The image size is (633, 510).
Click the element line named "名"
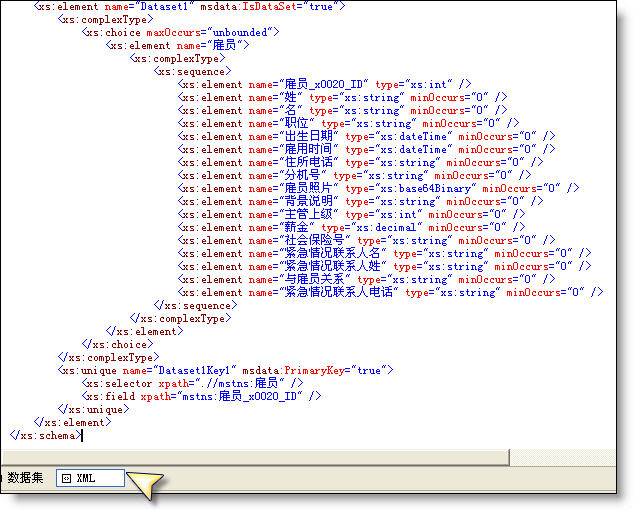[x=342, y=110]
